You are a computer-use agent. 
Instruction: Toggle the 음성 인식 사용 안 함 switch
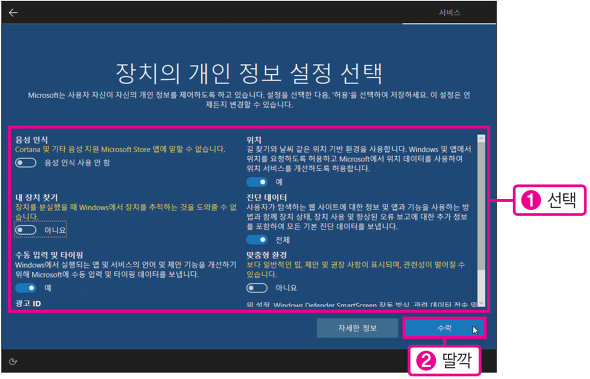coord(26,163)
